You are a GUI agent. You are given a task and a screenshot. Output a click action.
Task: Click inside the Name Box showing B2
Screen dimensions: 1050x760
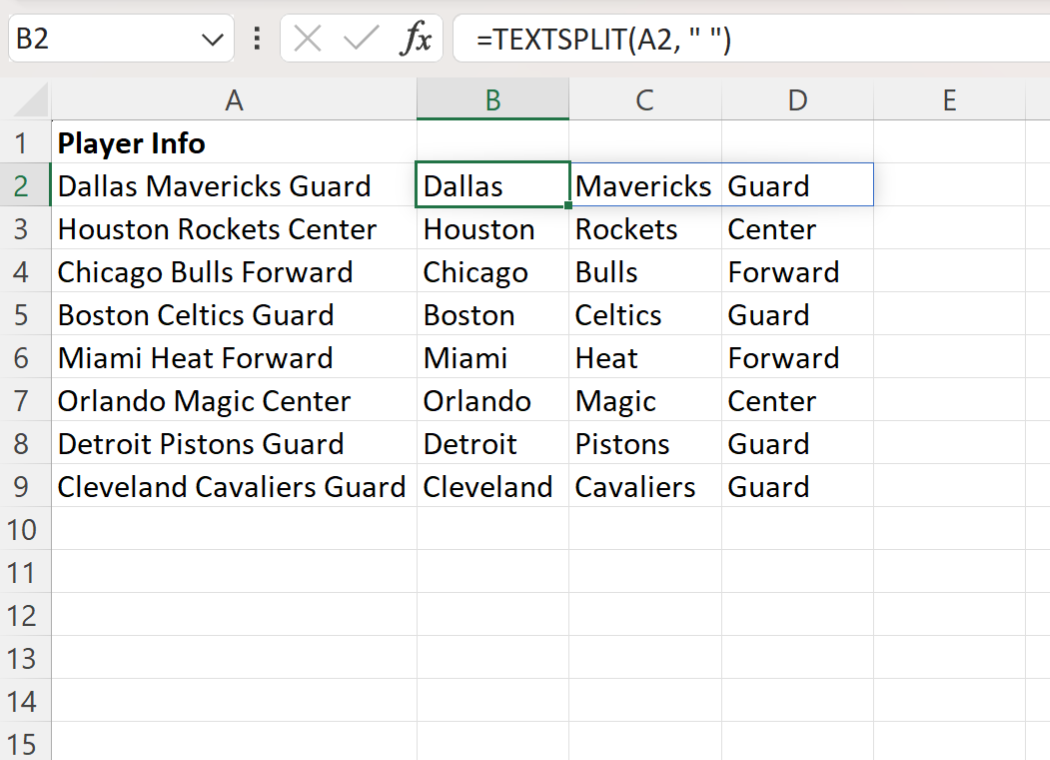pos(100,40)
